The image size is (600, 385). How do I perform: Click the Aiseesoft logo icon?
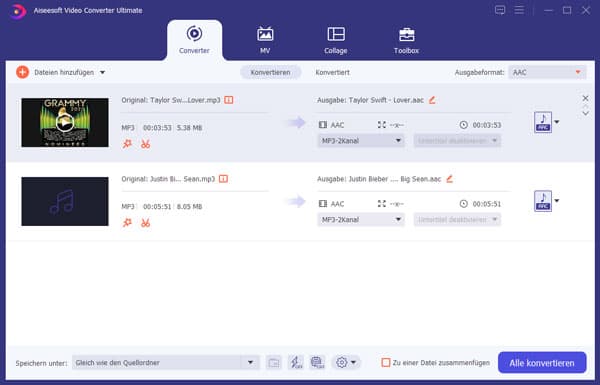pos(17,11)
